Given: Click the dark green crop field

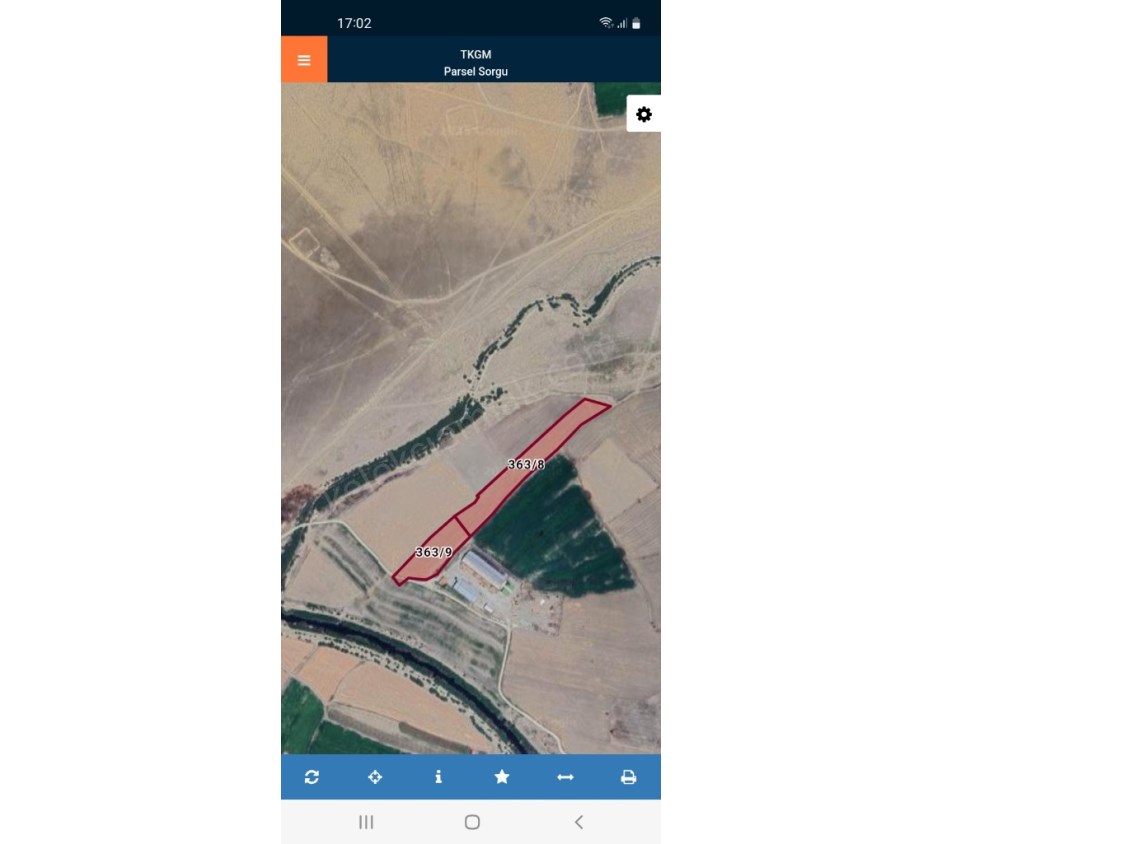Looking at the screenshot, I should click(x=554, y=530).
